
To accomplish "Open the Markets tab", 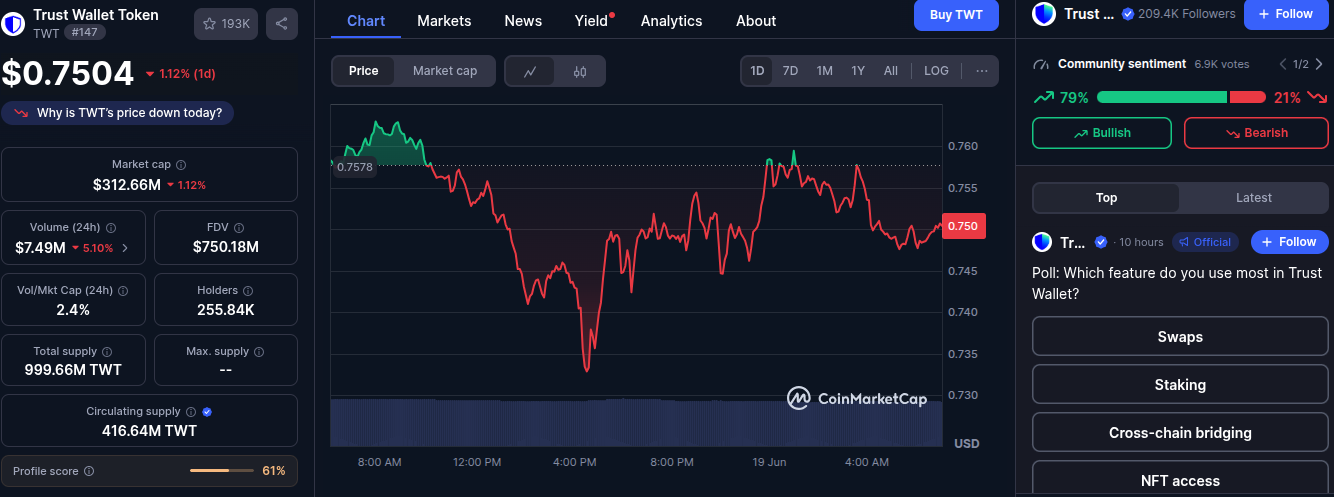I will pos(444,21).
